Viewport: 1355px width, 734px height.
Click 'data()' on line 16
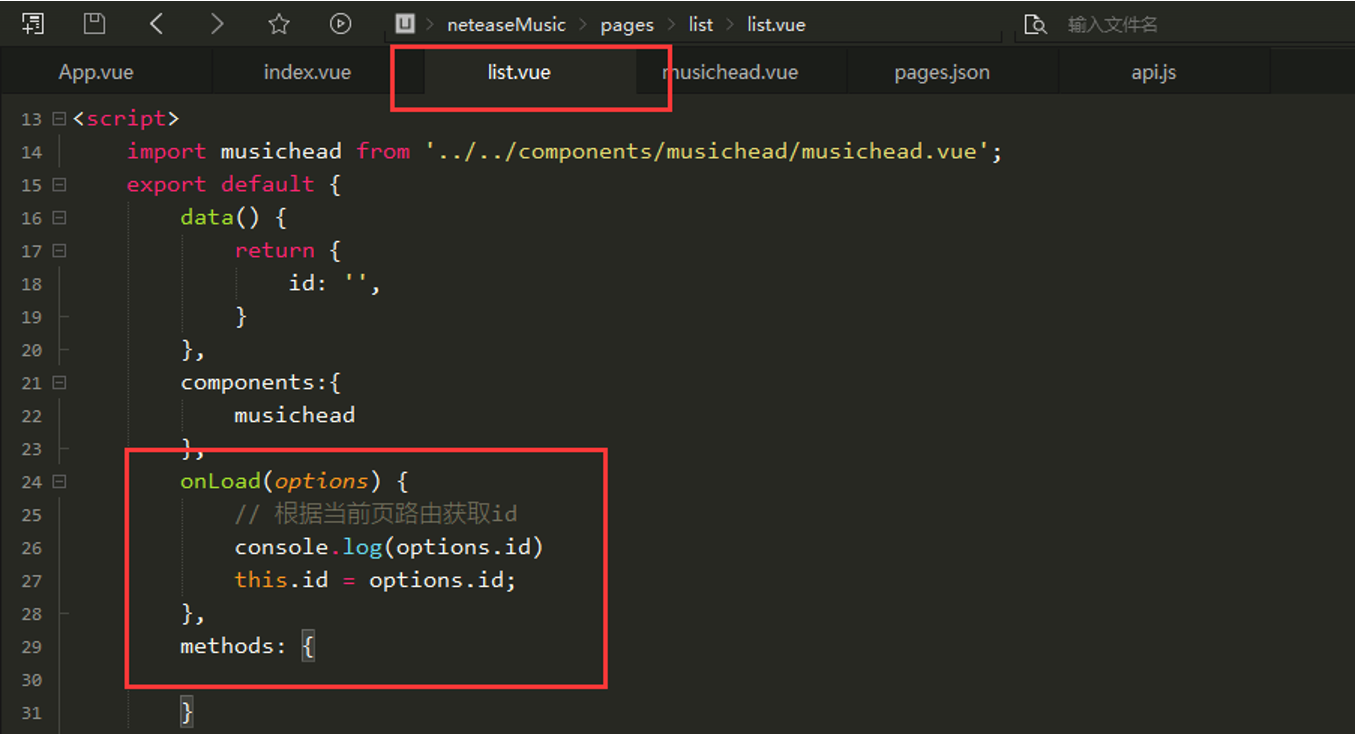(220, 218)
